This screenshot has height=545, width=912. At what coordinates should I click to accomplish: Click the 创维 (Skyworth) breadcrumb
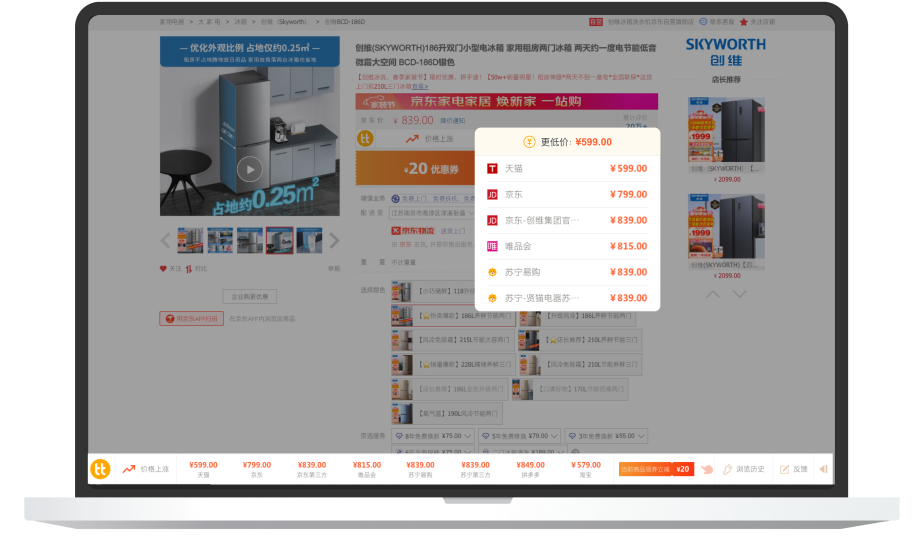284,22
